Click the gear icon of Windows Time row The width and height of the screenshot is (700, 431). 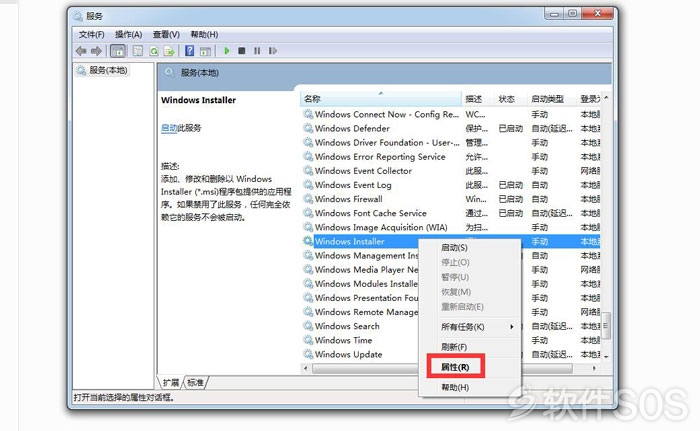[308, 340]
